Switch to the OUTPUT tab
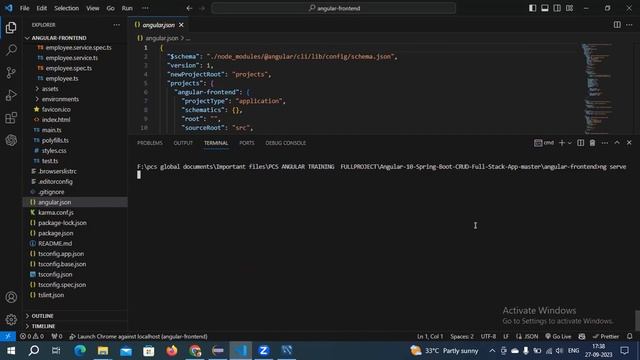The height and width of the screenshot is (360, 640). pos(183,143)
